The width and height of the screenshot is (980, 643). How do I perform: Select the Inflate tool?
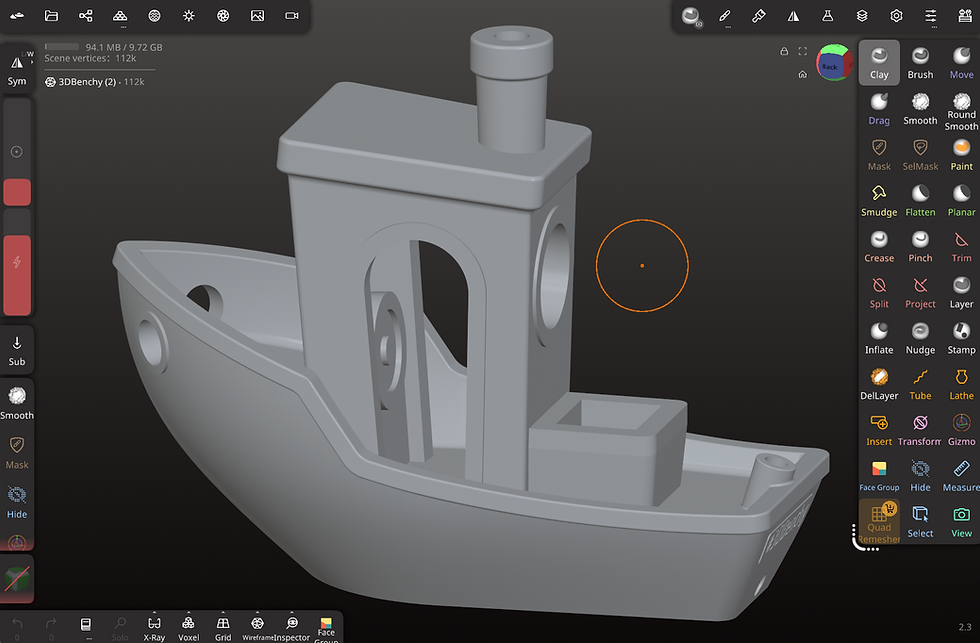pyautogui.click(x=879, y=338)
